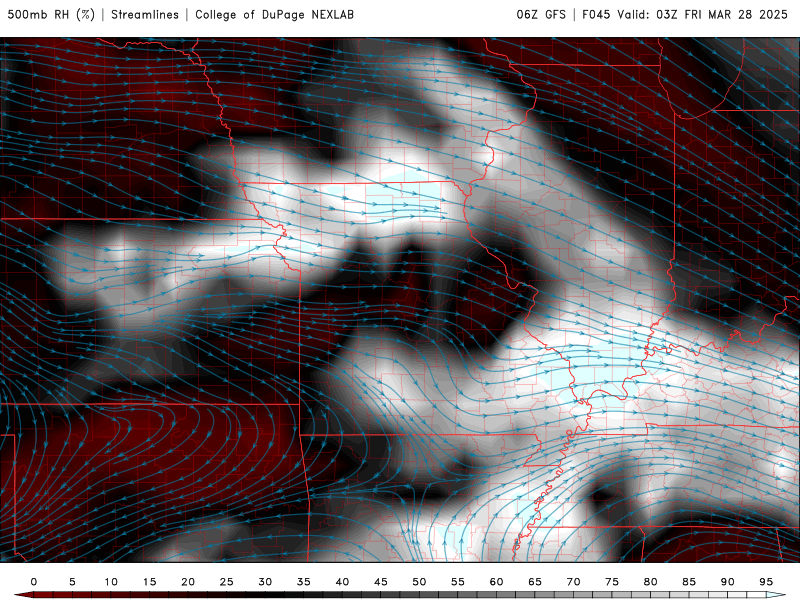Click the '75' value on the color scale
800x600 pixels.
tap(612, 582)
